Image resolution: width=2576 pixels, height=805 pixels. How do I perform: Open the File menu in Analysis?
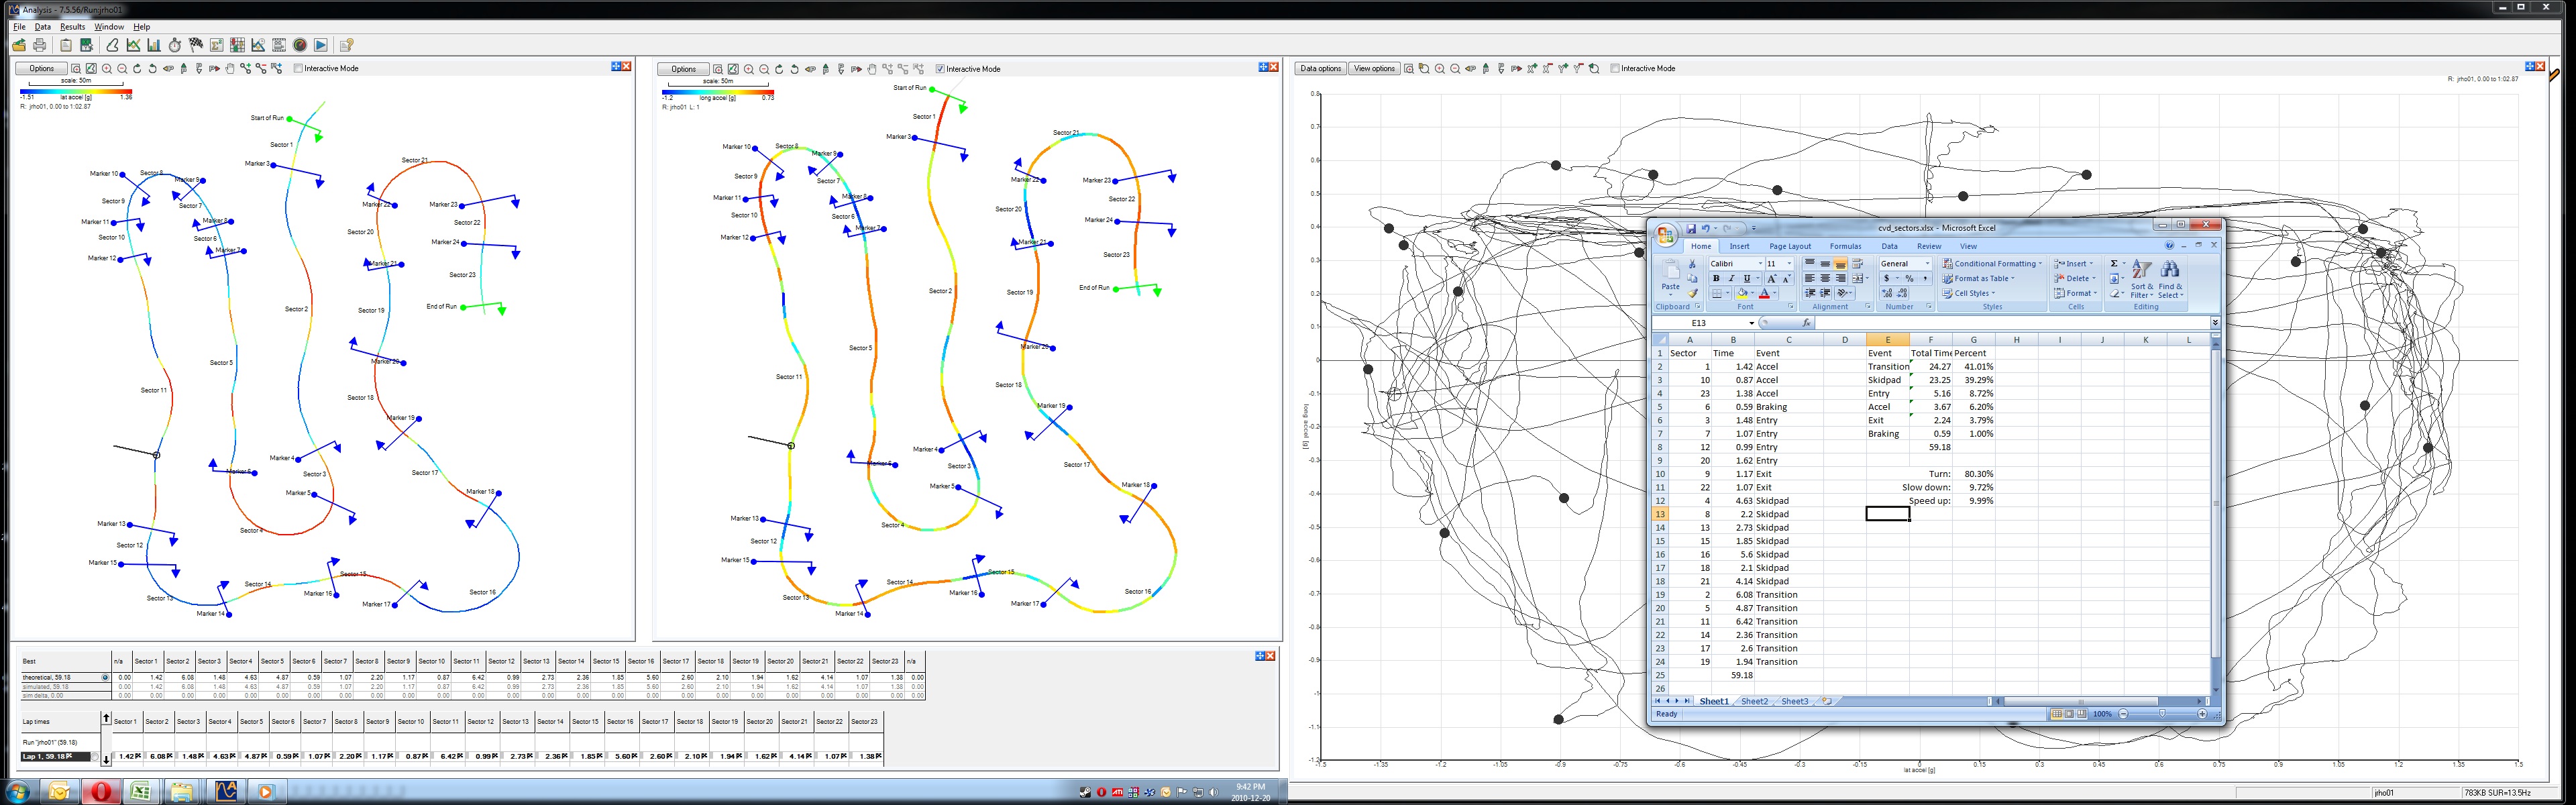pyautogui.click(x=19, y=27)
